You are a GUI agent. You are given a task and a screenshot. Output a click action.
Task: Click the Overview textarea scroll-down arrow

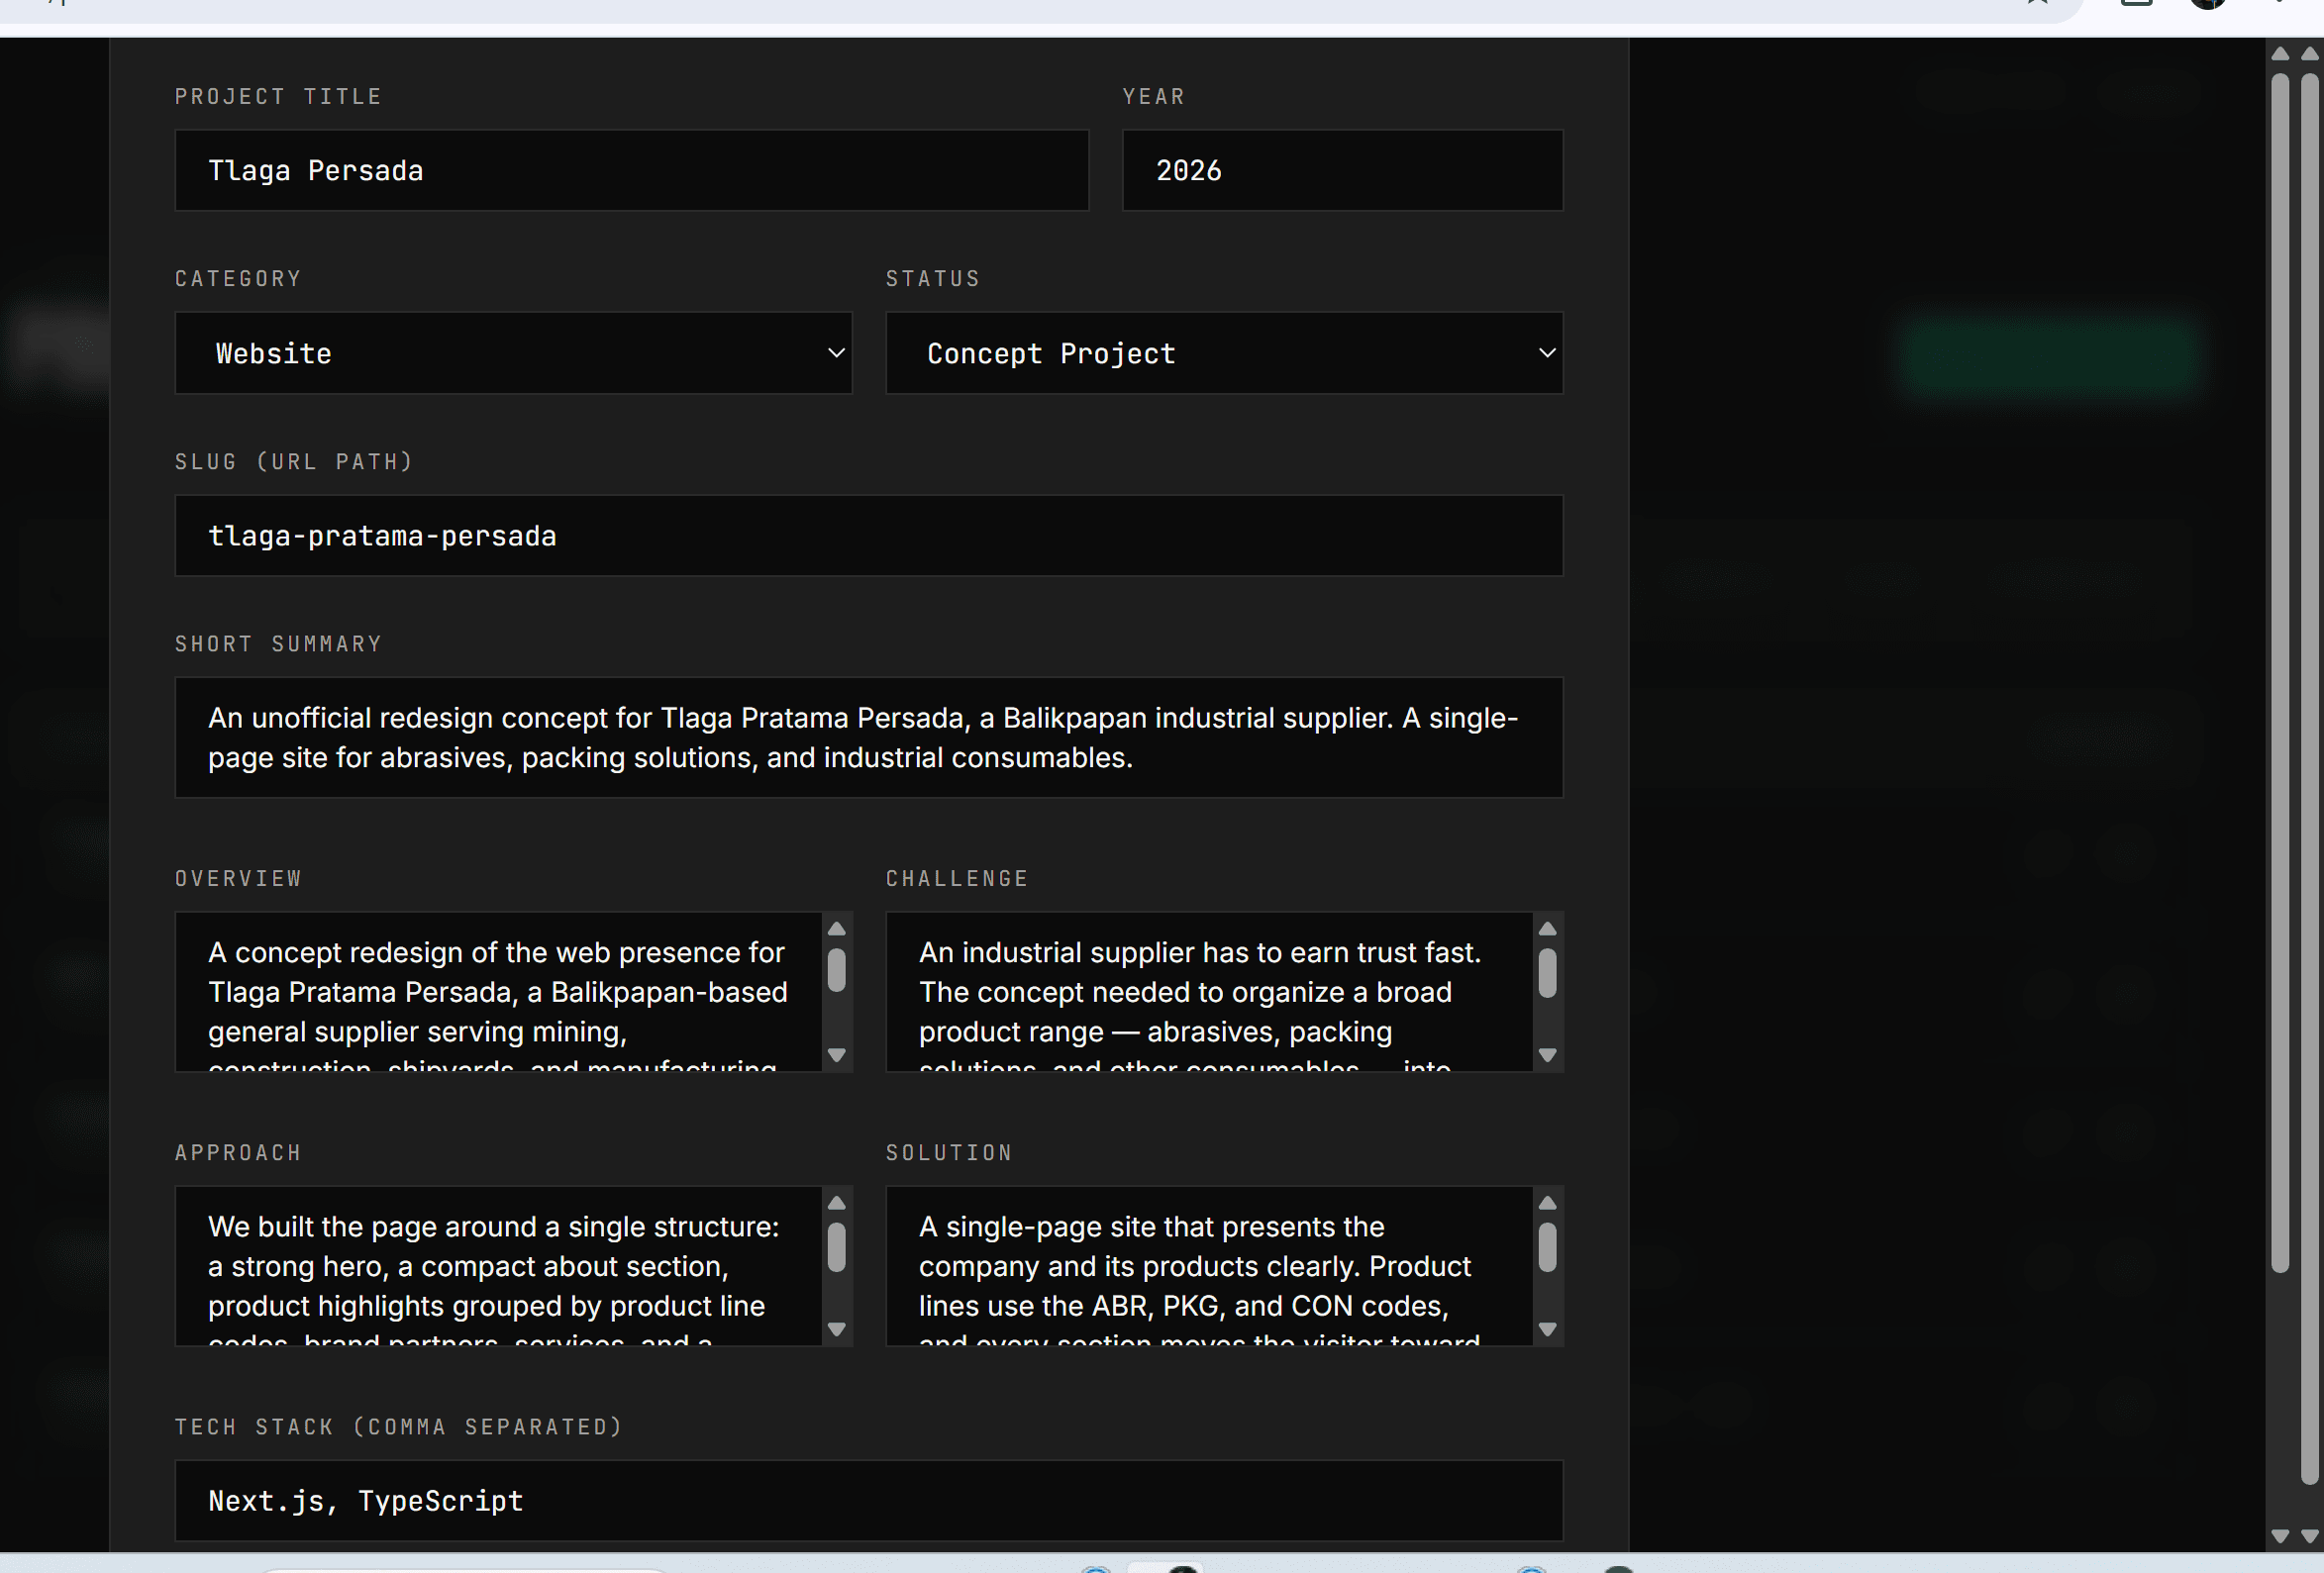pyautogui.click(x=837, y=1055)
